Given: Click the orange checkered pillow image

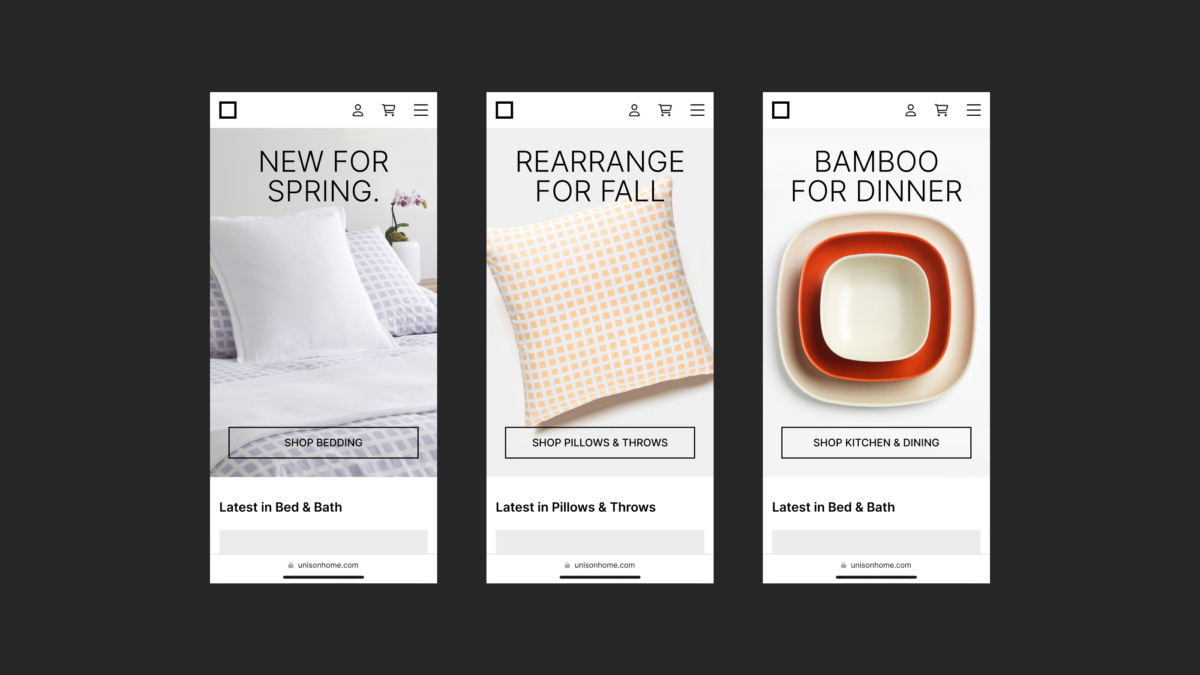Looking at the screenshot, I should pos(600,300).
